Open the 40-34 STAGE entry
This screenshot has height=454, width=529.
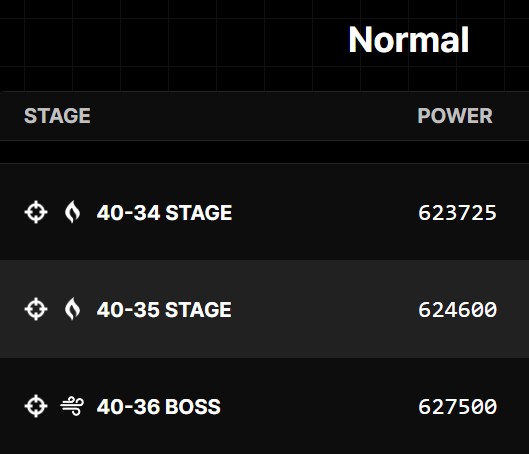(164, 213)
